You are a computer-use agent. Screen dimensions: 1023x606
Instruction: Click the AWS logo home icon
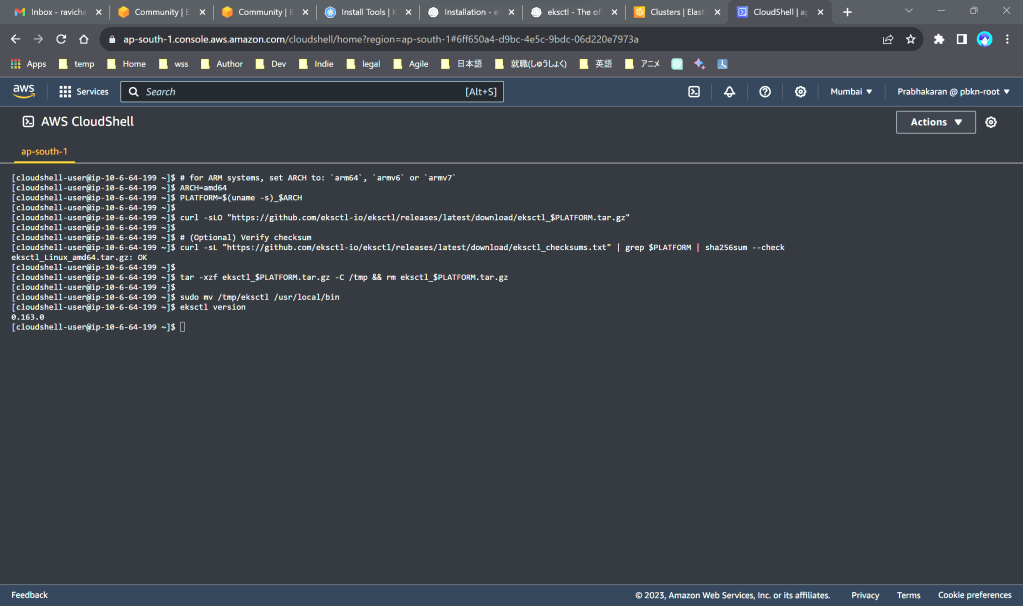click(24, 91)
